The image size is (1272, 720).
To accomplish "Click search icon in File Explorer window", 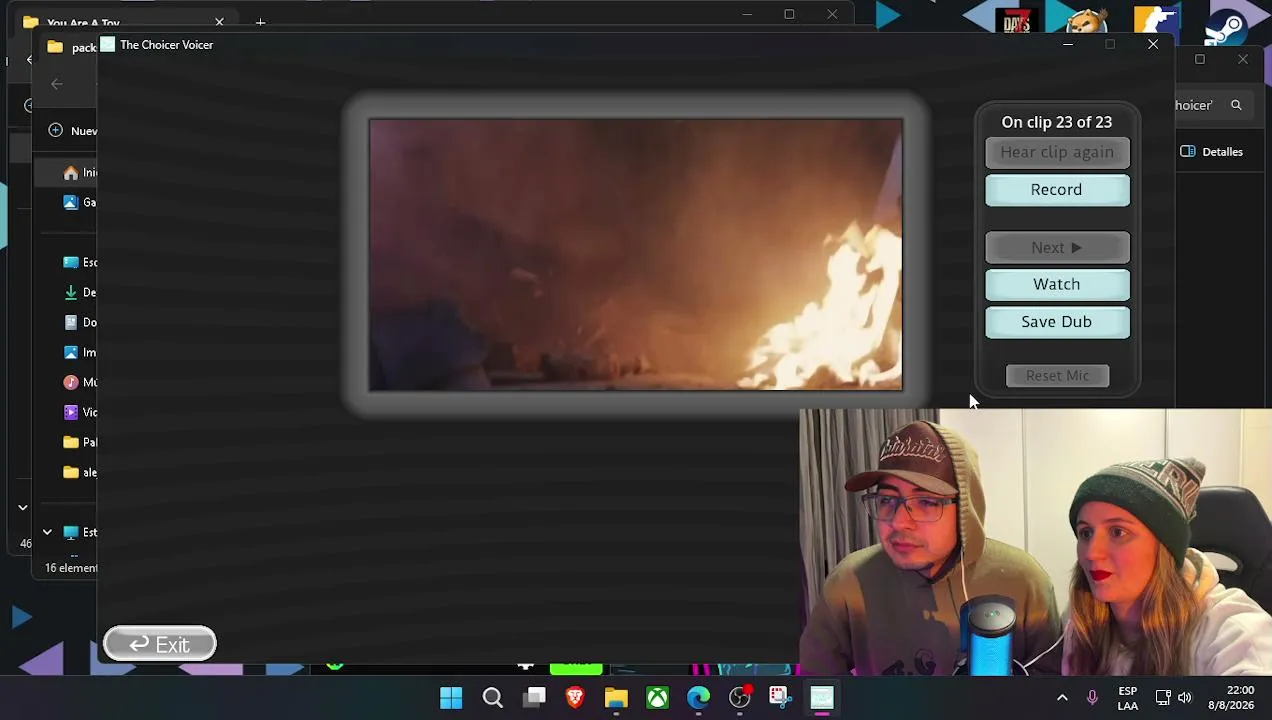I will tap(1236, 105).
